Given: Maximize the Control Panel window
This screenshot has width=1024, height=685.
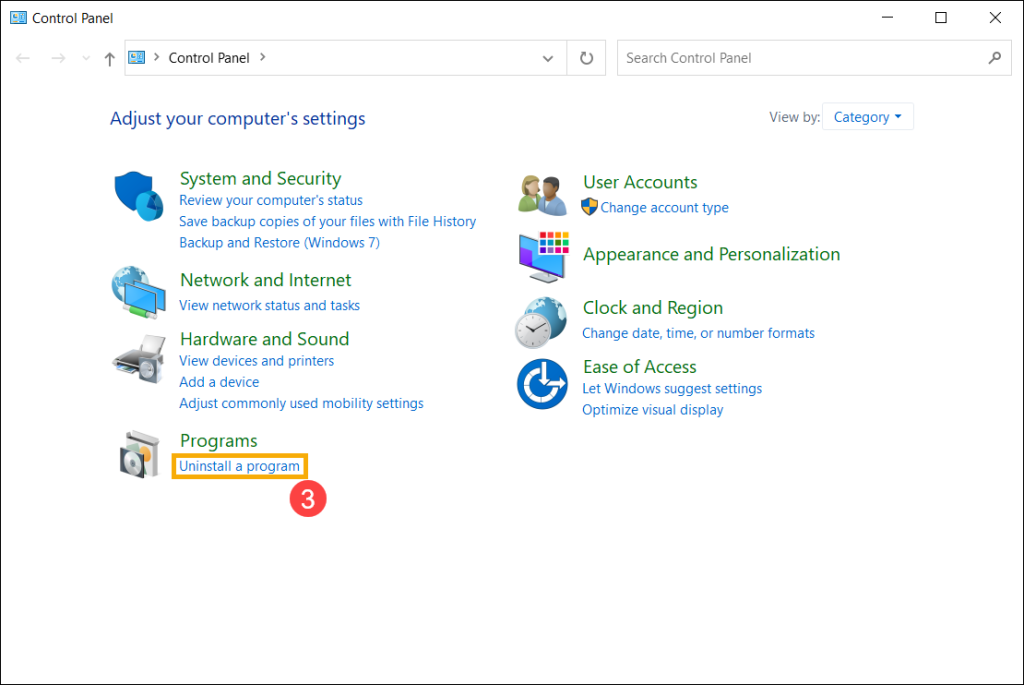Looking at the screenshot, I should [941, 18].
